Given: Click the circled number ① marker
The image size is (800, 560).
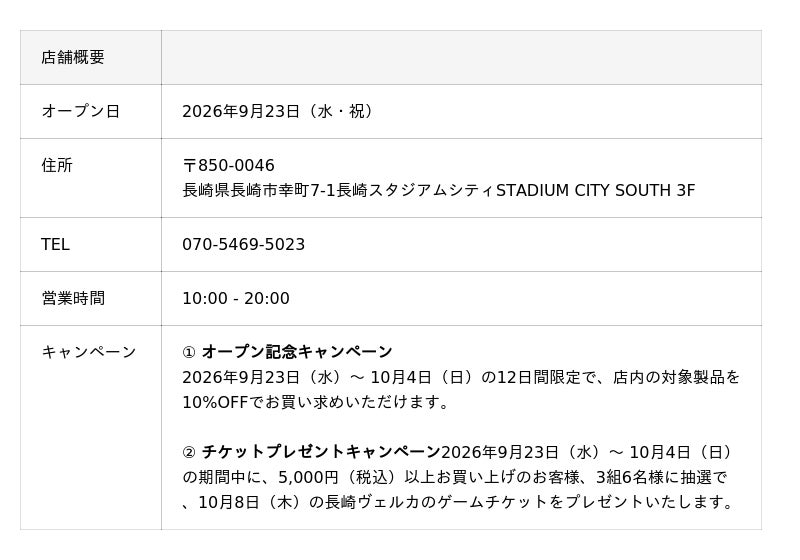Looking at the screenshot, I should pos(189,352).
